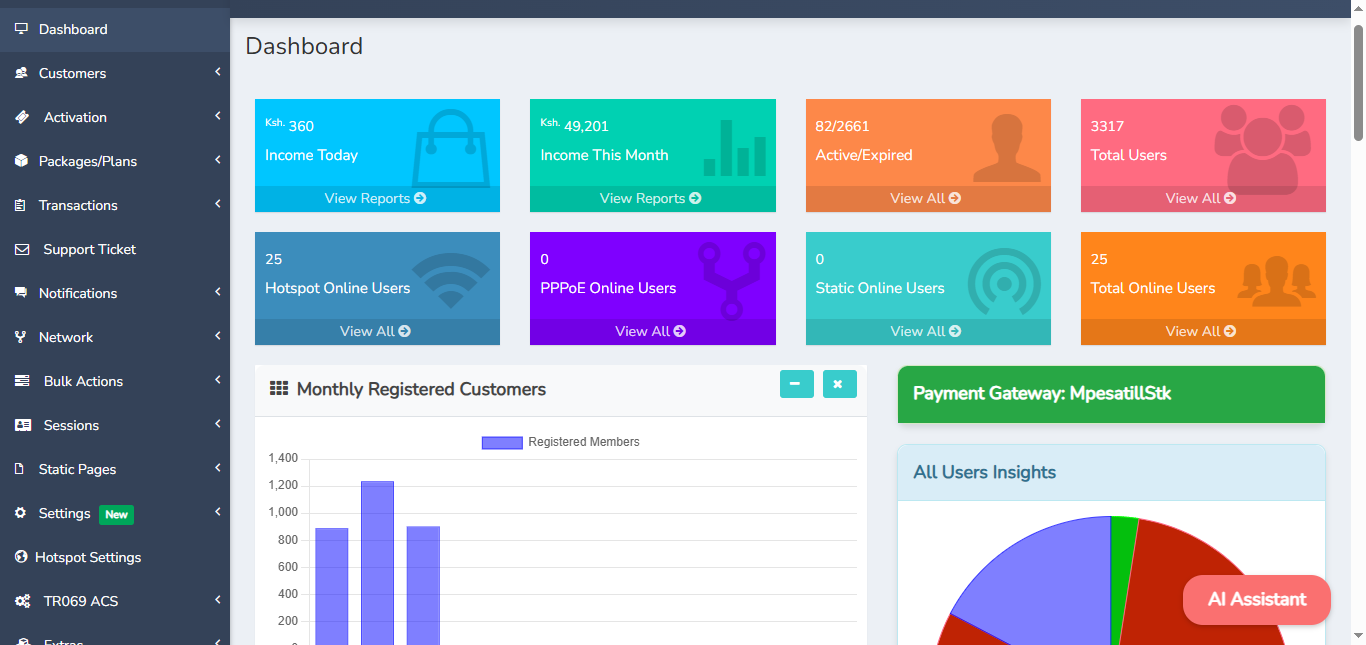Toggle Registered Members legend in chart

pyautogui.click(x=560, y=442)
